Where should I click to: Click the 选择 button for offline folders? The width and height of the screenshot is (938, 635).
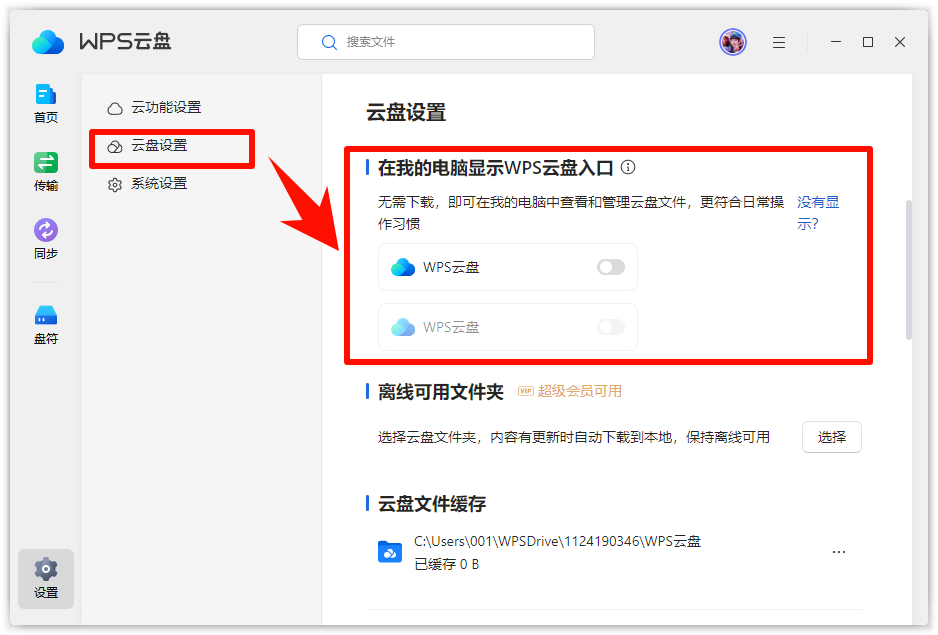(x=831, y=437)
